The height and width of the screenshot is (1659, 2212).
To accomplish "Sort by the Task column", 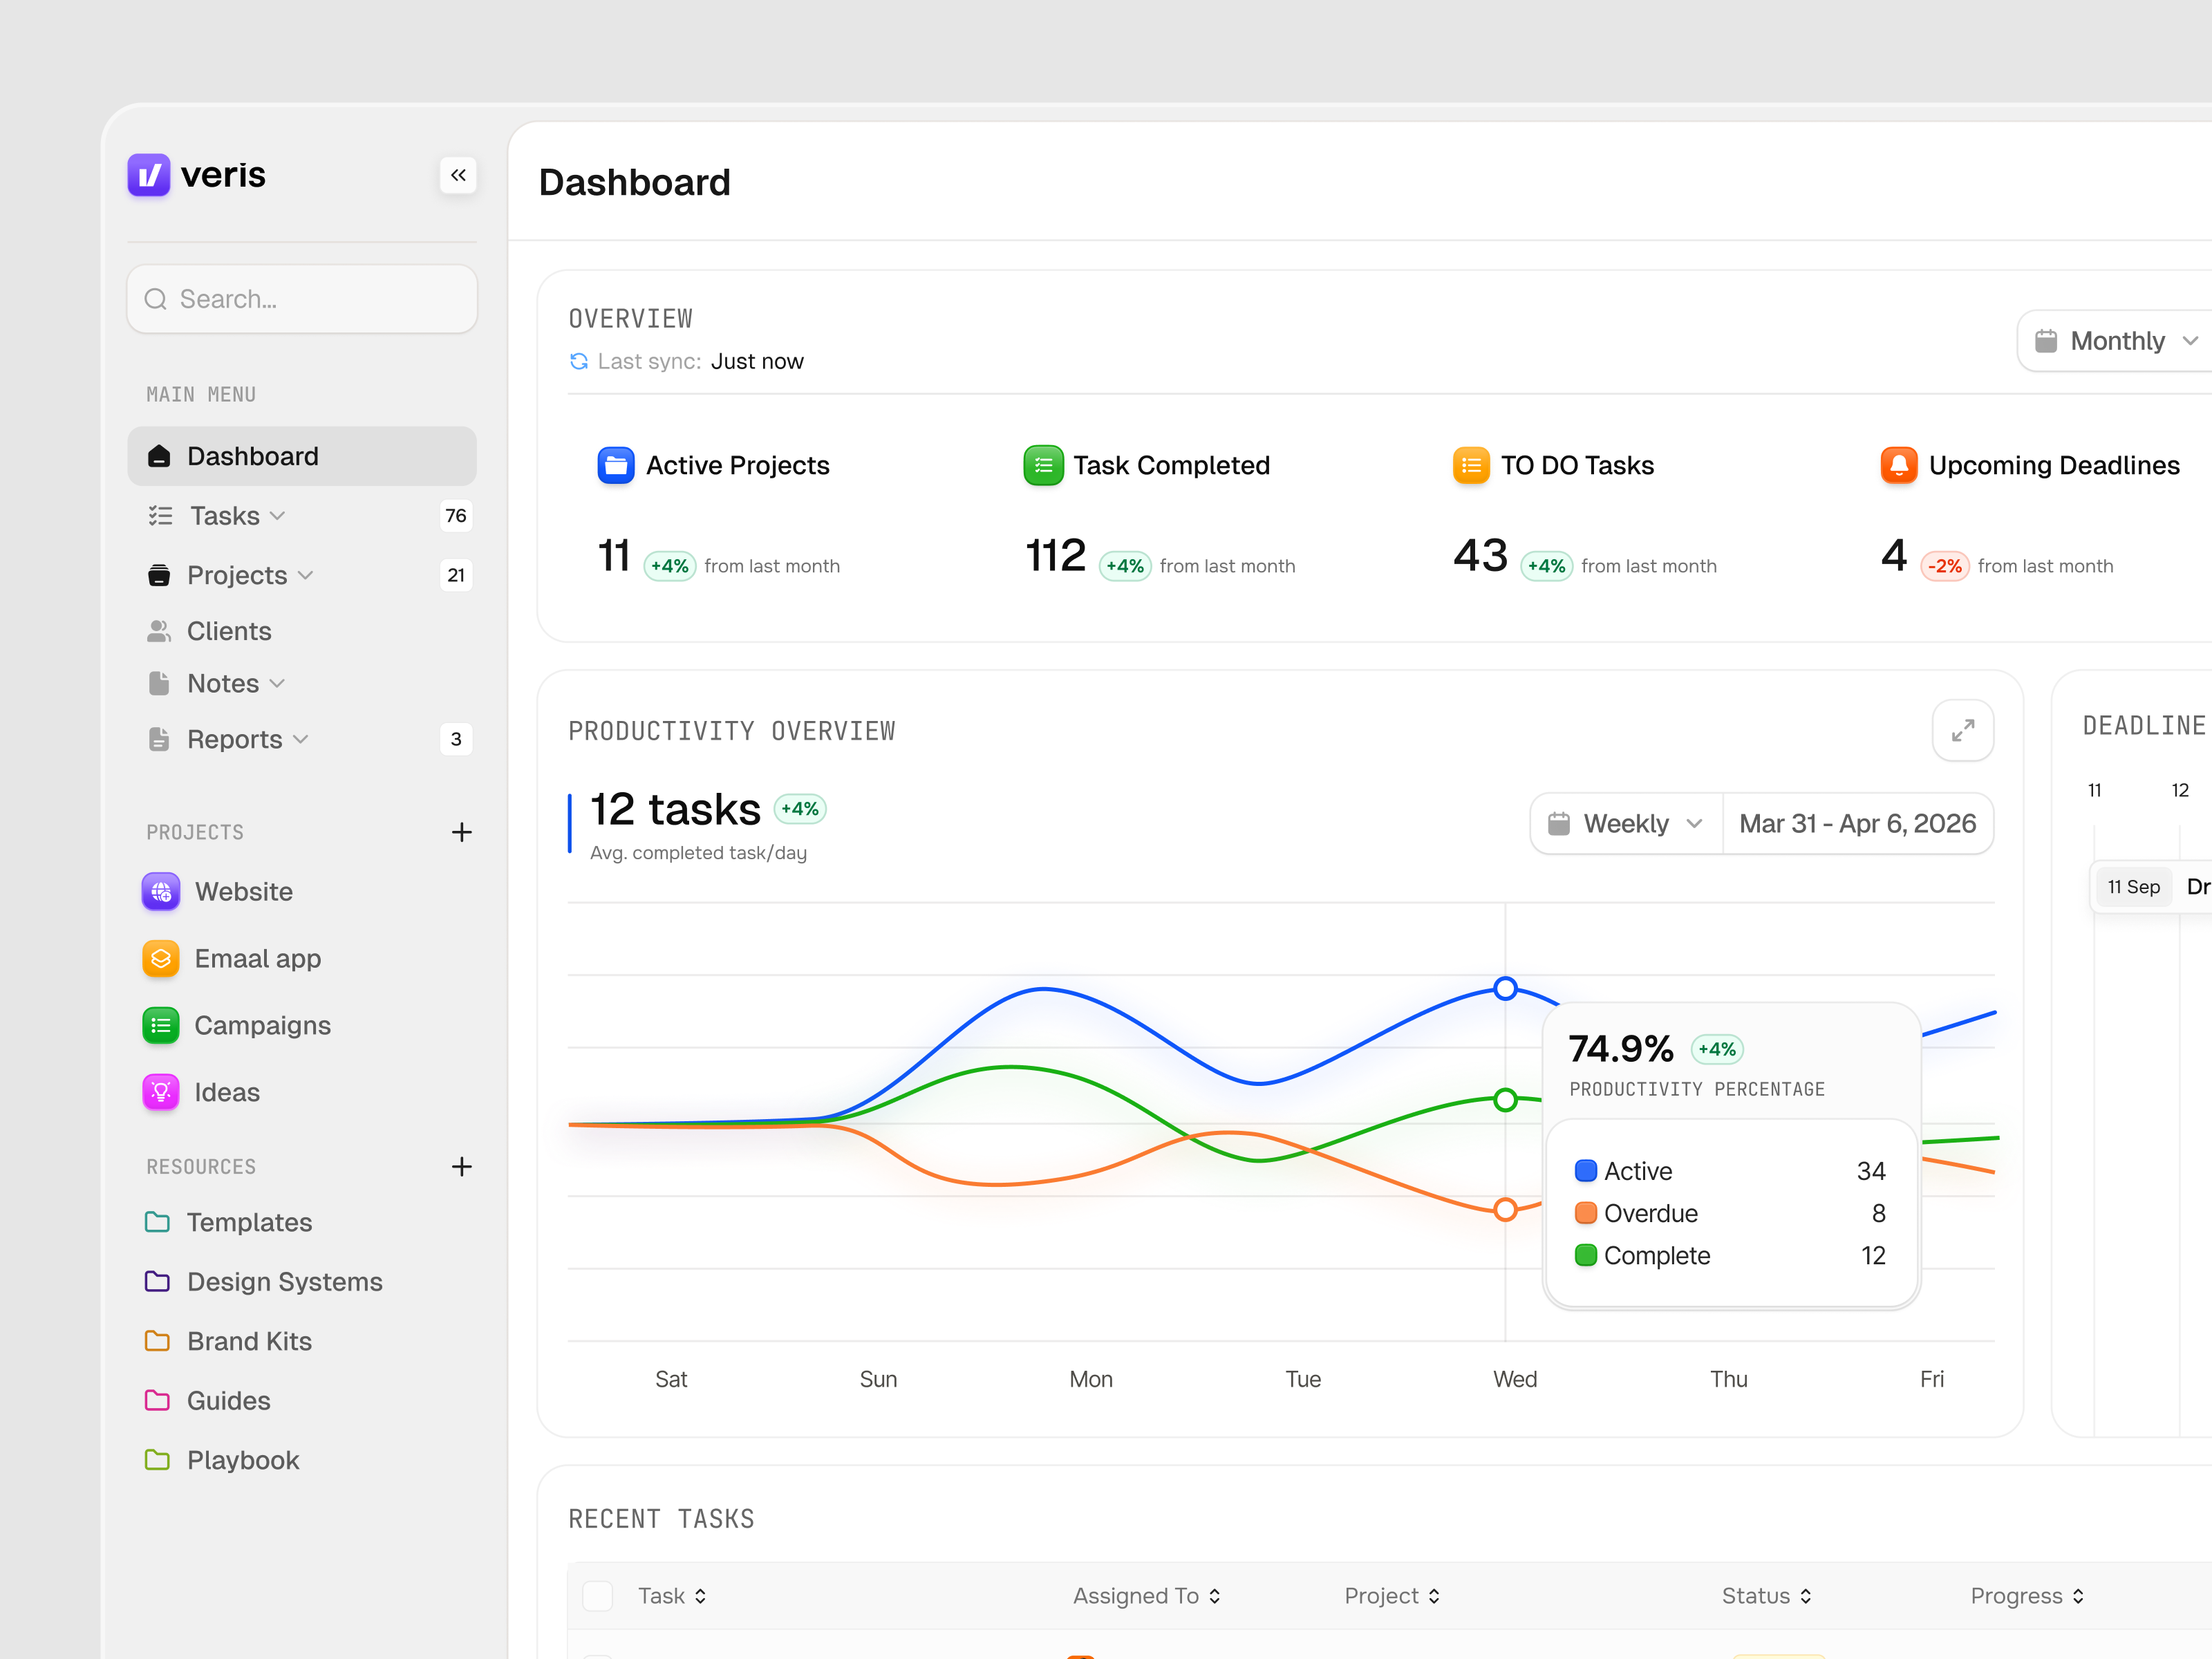I will click(673, 1595).
